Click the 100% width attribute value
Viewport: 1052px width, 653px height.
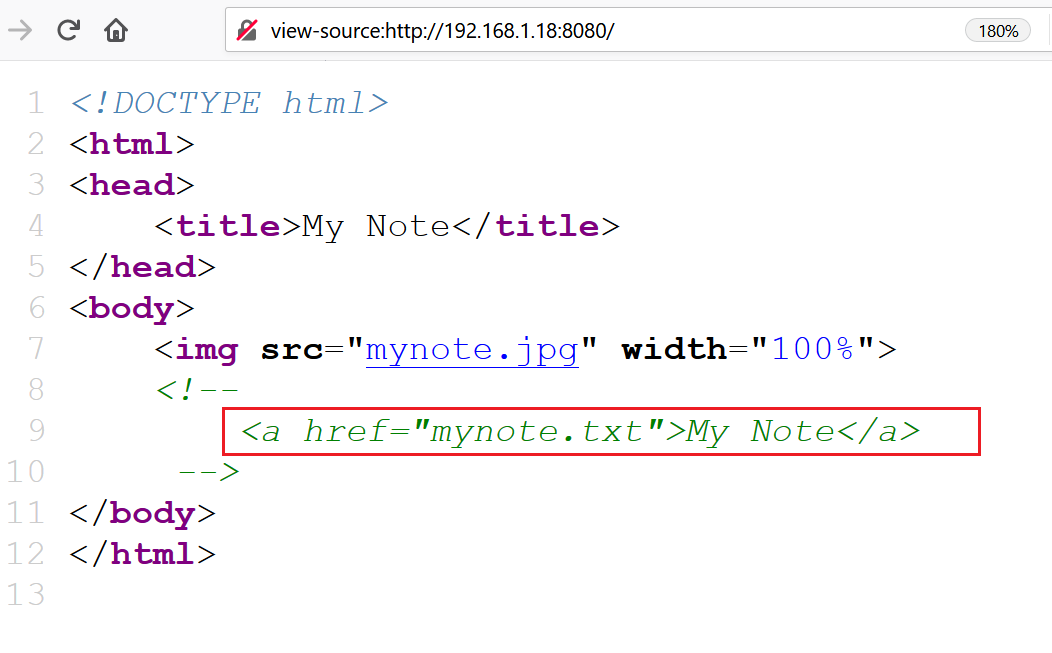point(811,350)
